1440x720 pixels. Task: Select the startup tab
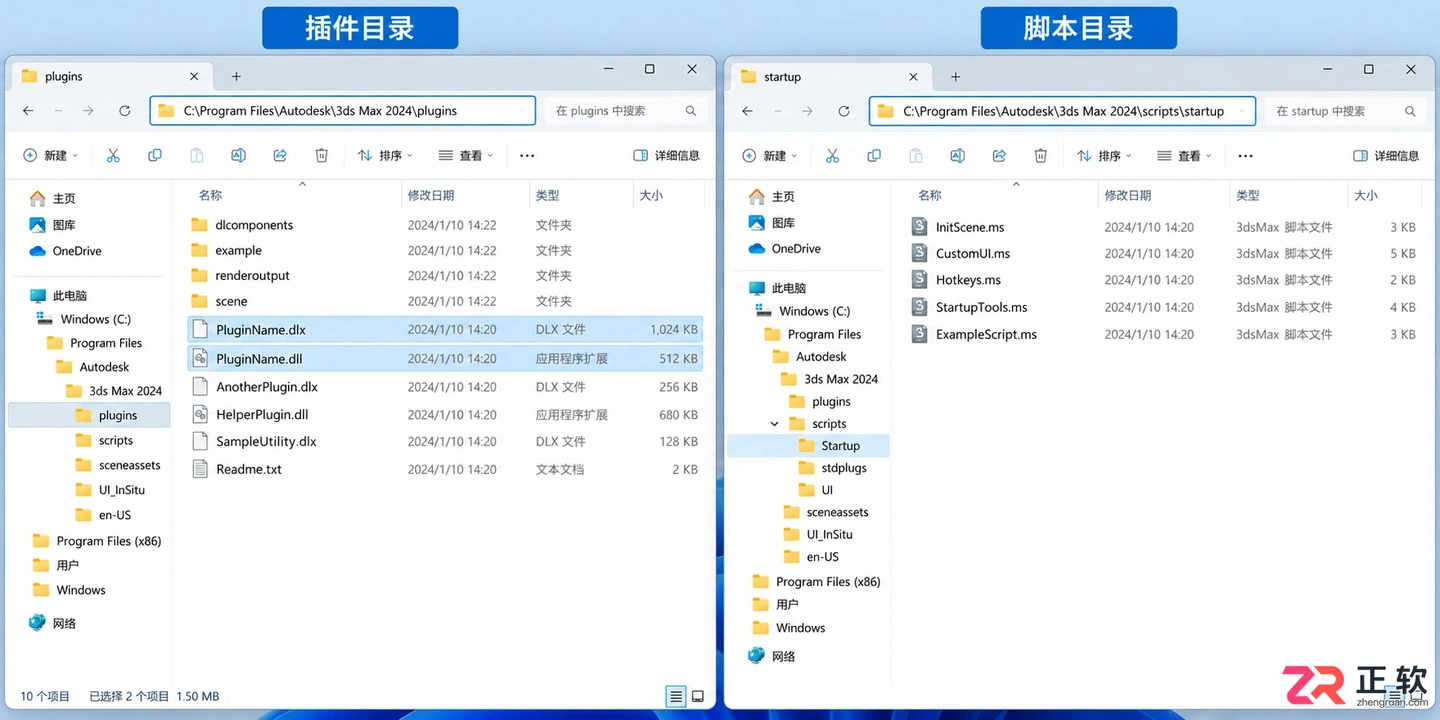(x=829, y=77)
